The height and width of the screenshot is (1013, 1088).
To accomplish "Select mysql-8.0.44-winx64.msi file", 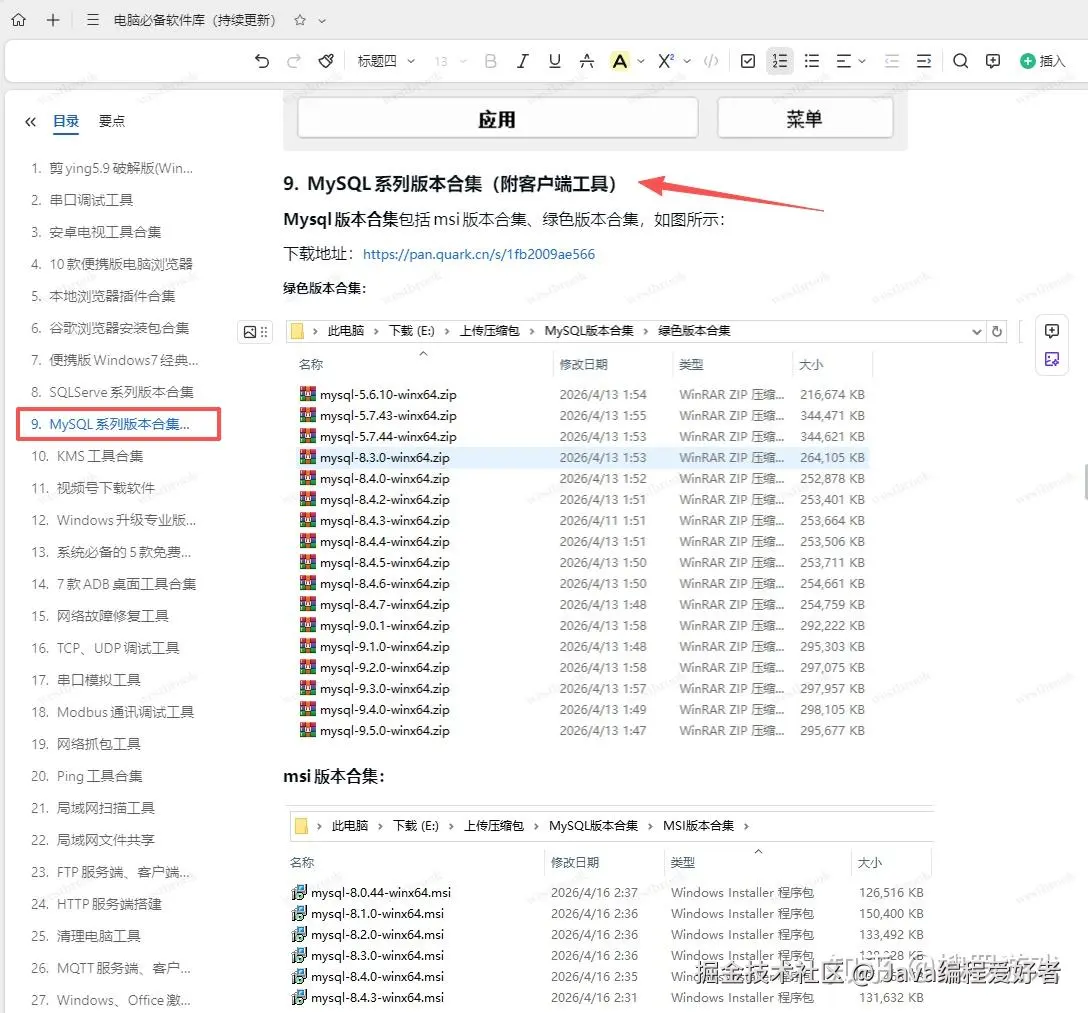I will pyautogui.click(x=607, y=892).
